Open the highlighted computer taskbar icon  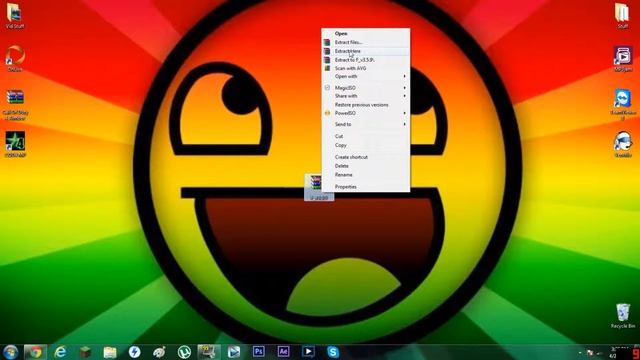pos(209,352)
